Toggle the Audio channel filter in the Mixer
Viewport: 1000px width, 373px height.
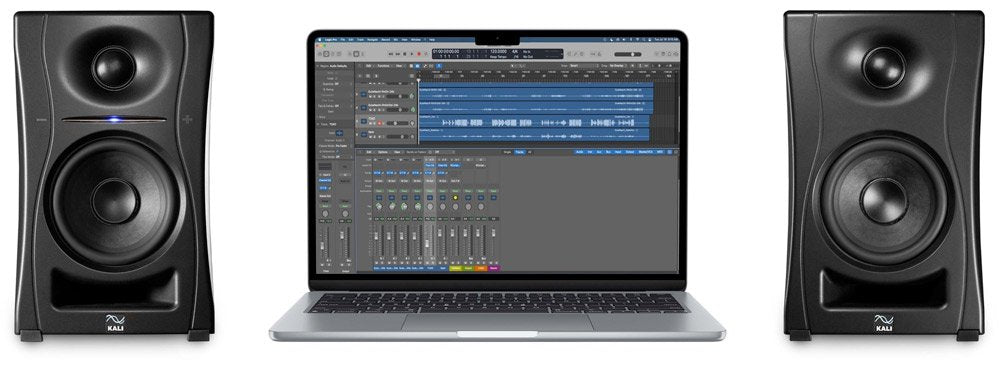coord(580,152)
